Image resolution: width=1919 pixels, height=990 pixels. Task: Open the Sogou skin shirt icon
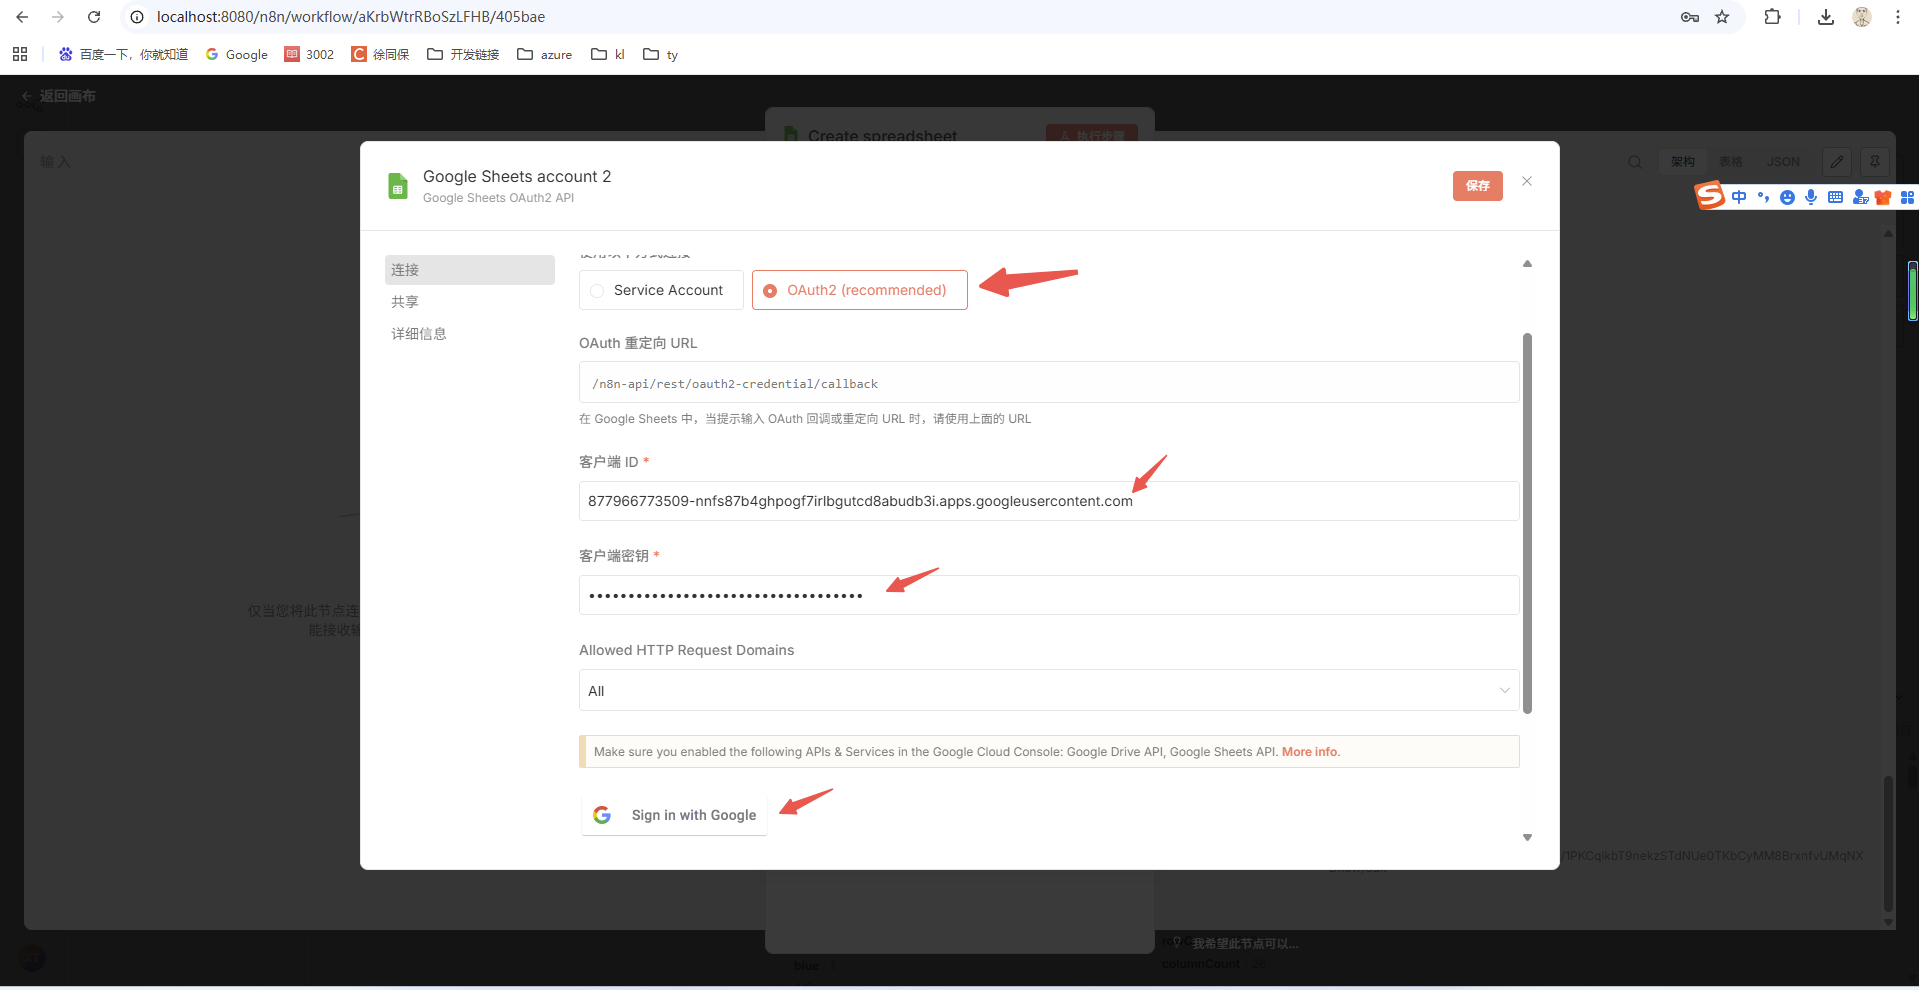click(1883, 197)
